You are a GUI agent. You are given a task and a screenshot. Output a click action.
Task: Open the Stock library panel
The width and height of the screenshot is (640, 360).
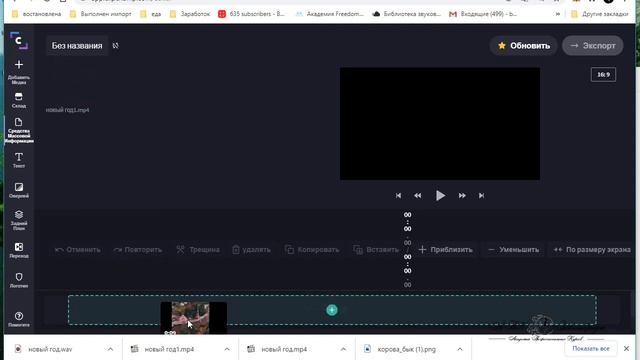point(19,100)
